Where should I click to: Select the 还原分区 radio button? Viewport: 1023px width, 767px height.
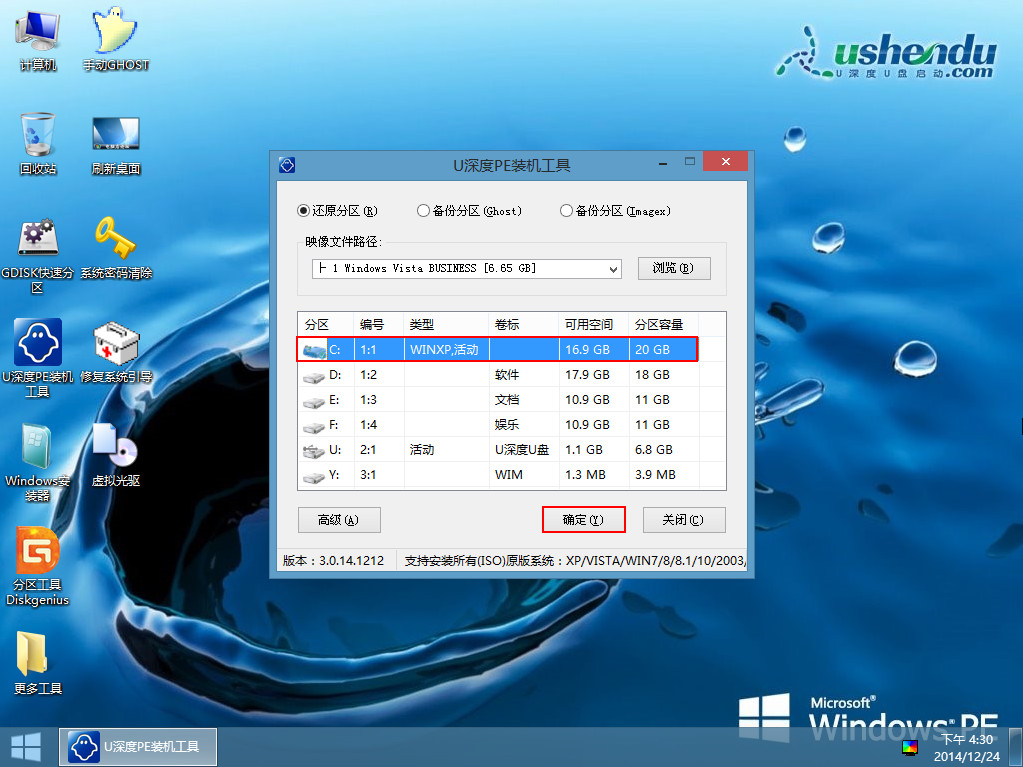pyautogui.click(x=303, y=210)
